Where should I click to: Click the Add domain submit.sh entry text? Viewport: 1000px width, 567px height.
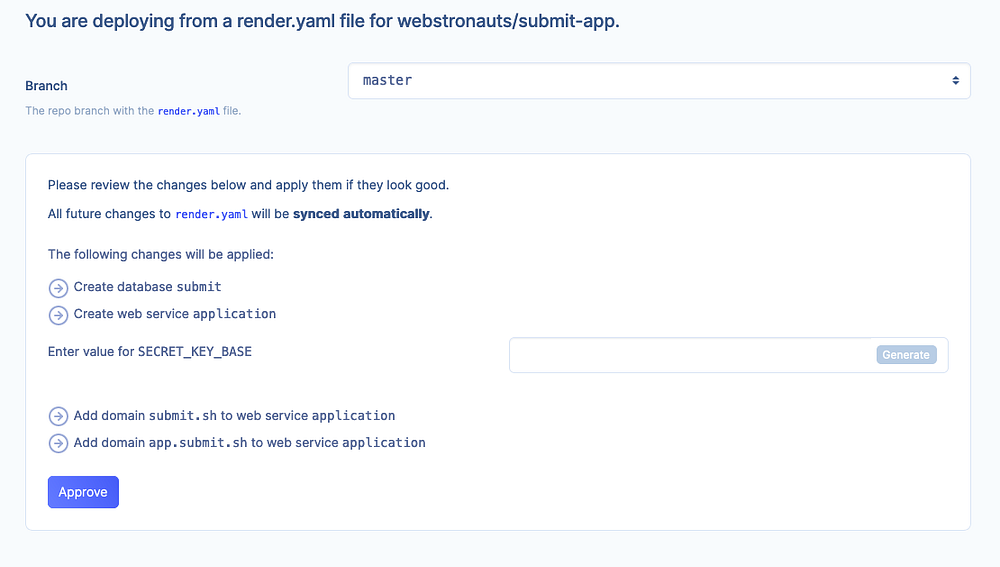234,415
